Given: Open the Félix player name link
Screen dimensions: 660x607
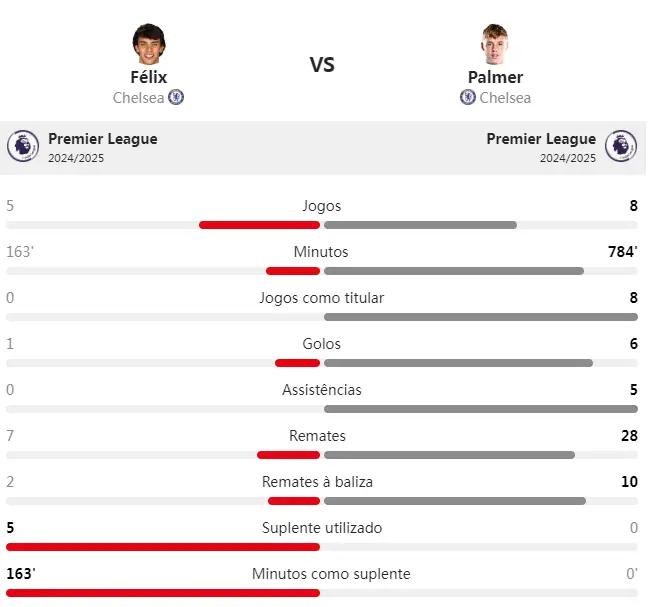Looking at the screenshot, I should click(149, 77).
